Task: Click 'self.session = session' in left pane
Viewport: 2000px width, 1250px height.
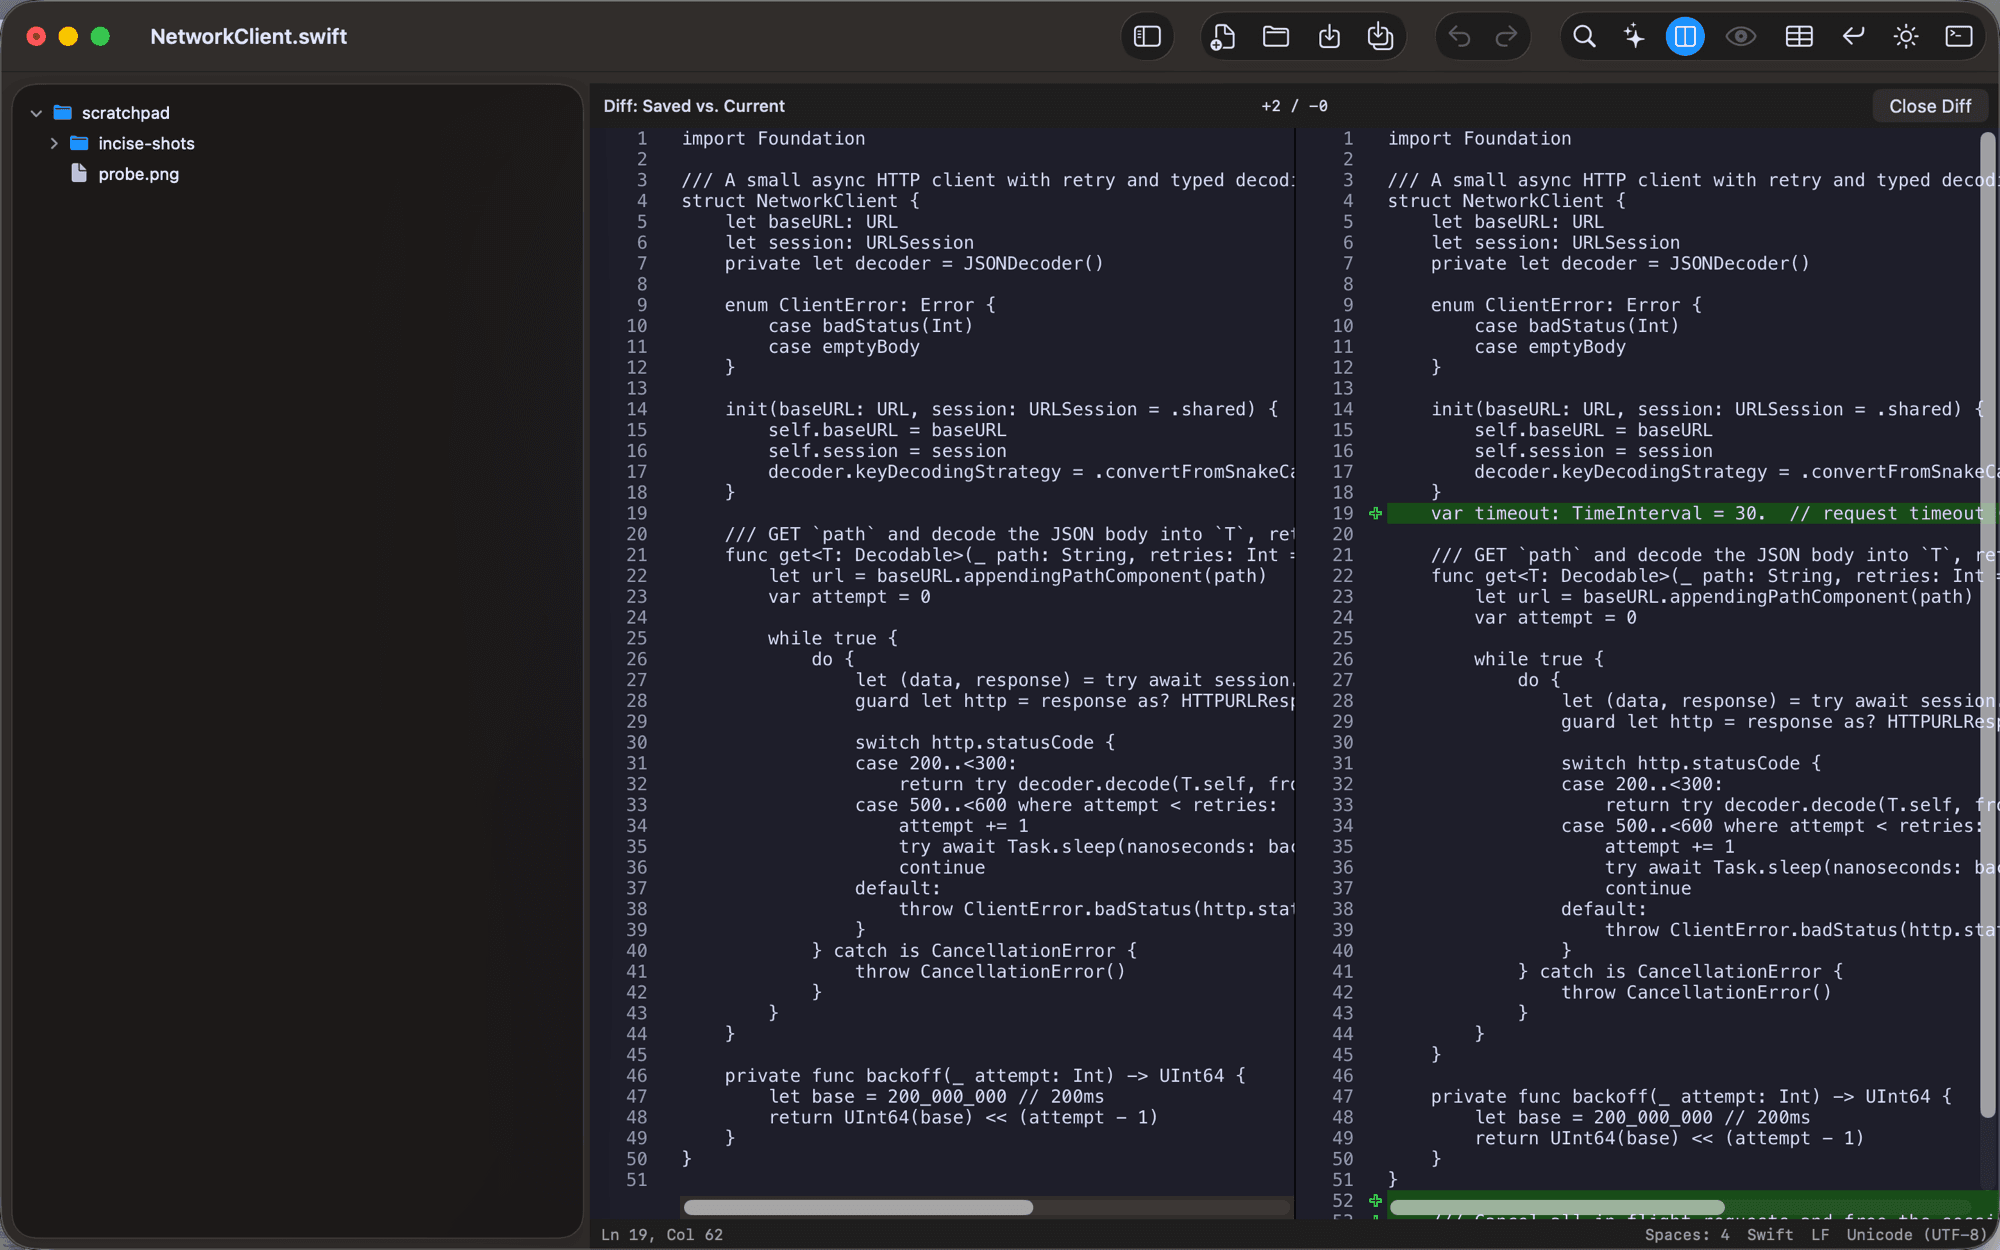Action: point(887,451)
